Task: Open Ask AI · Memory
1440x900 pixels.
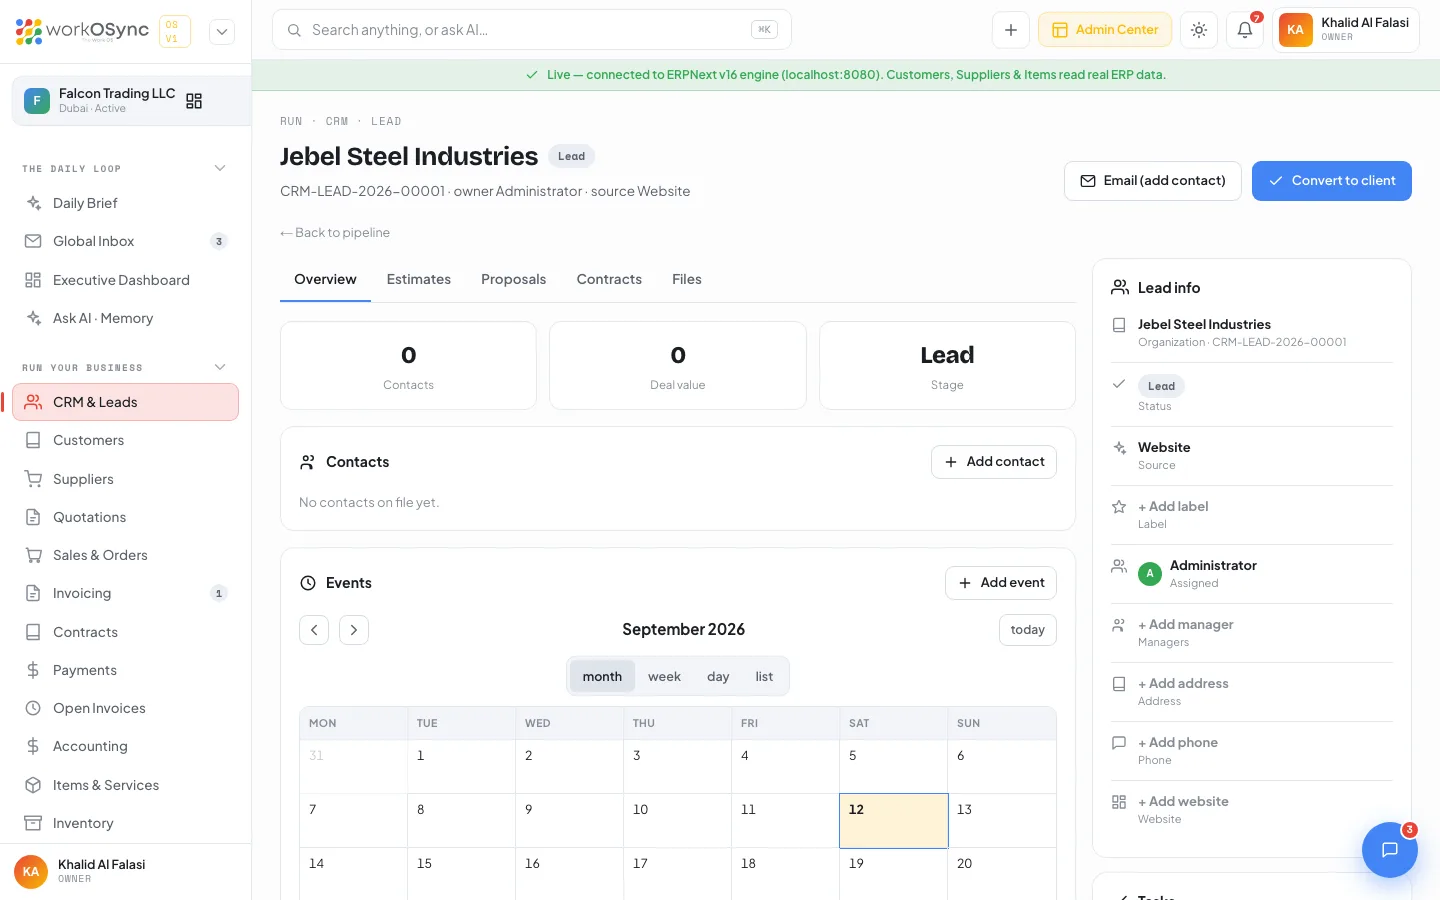Action: tap(125, 318)
